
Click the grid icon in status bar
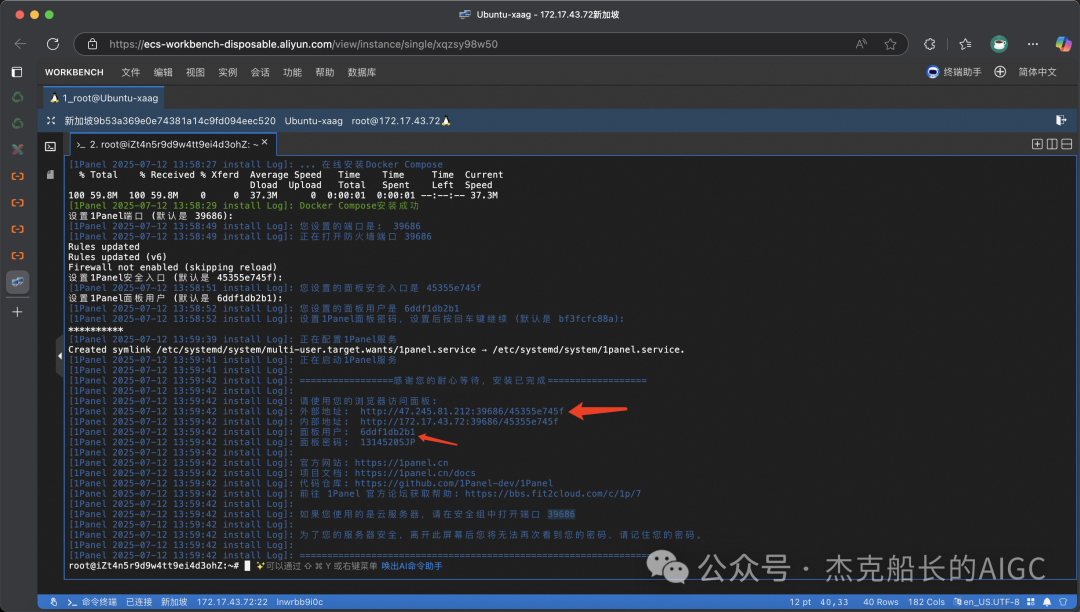1031,602
